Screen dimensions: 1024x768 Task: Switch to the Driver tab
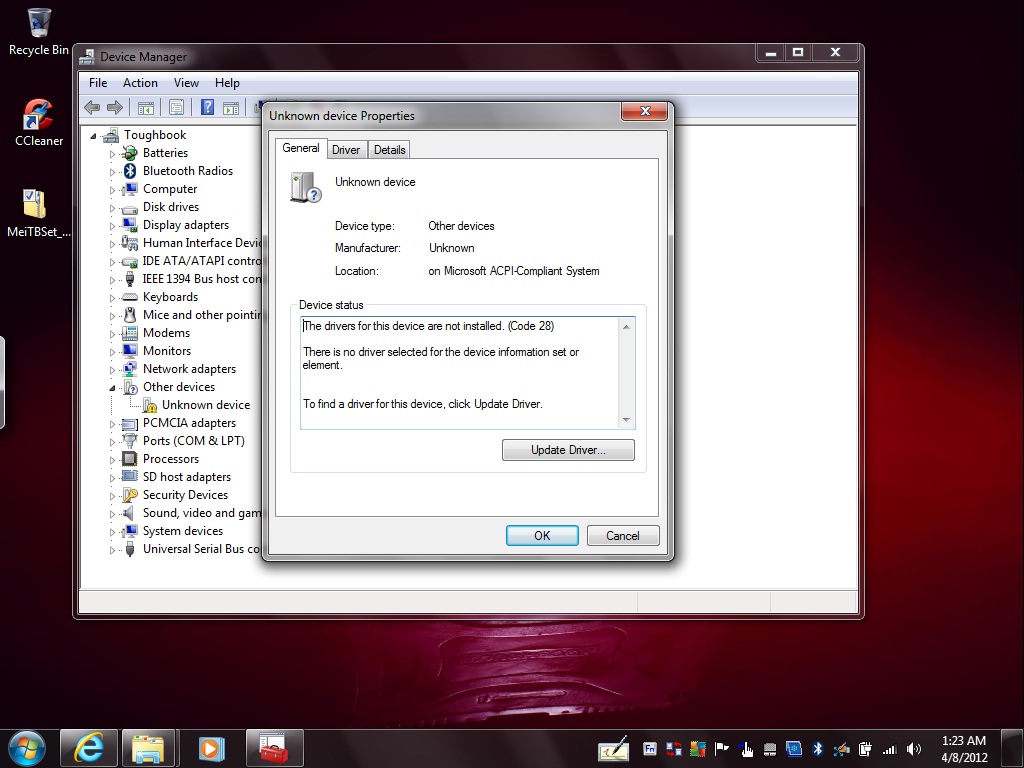point(346,150)
